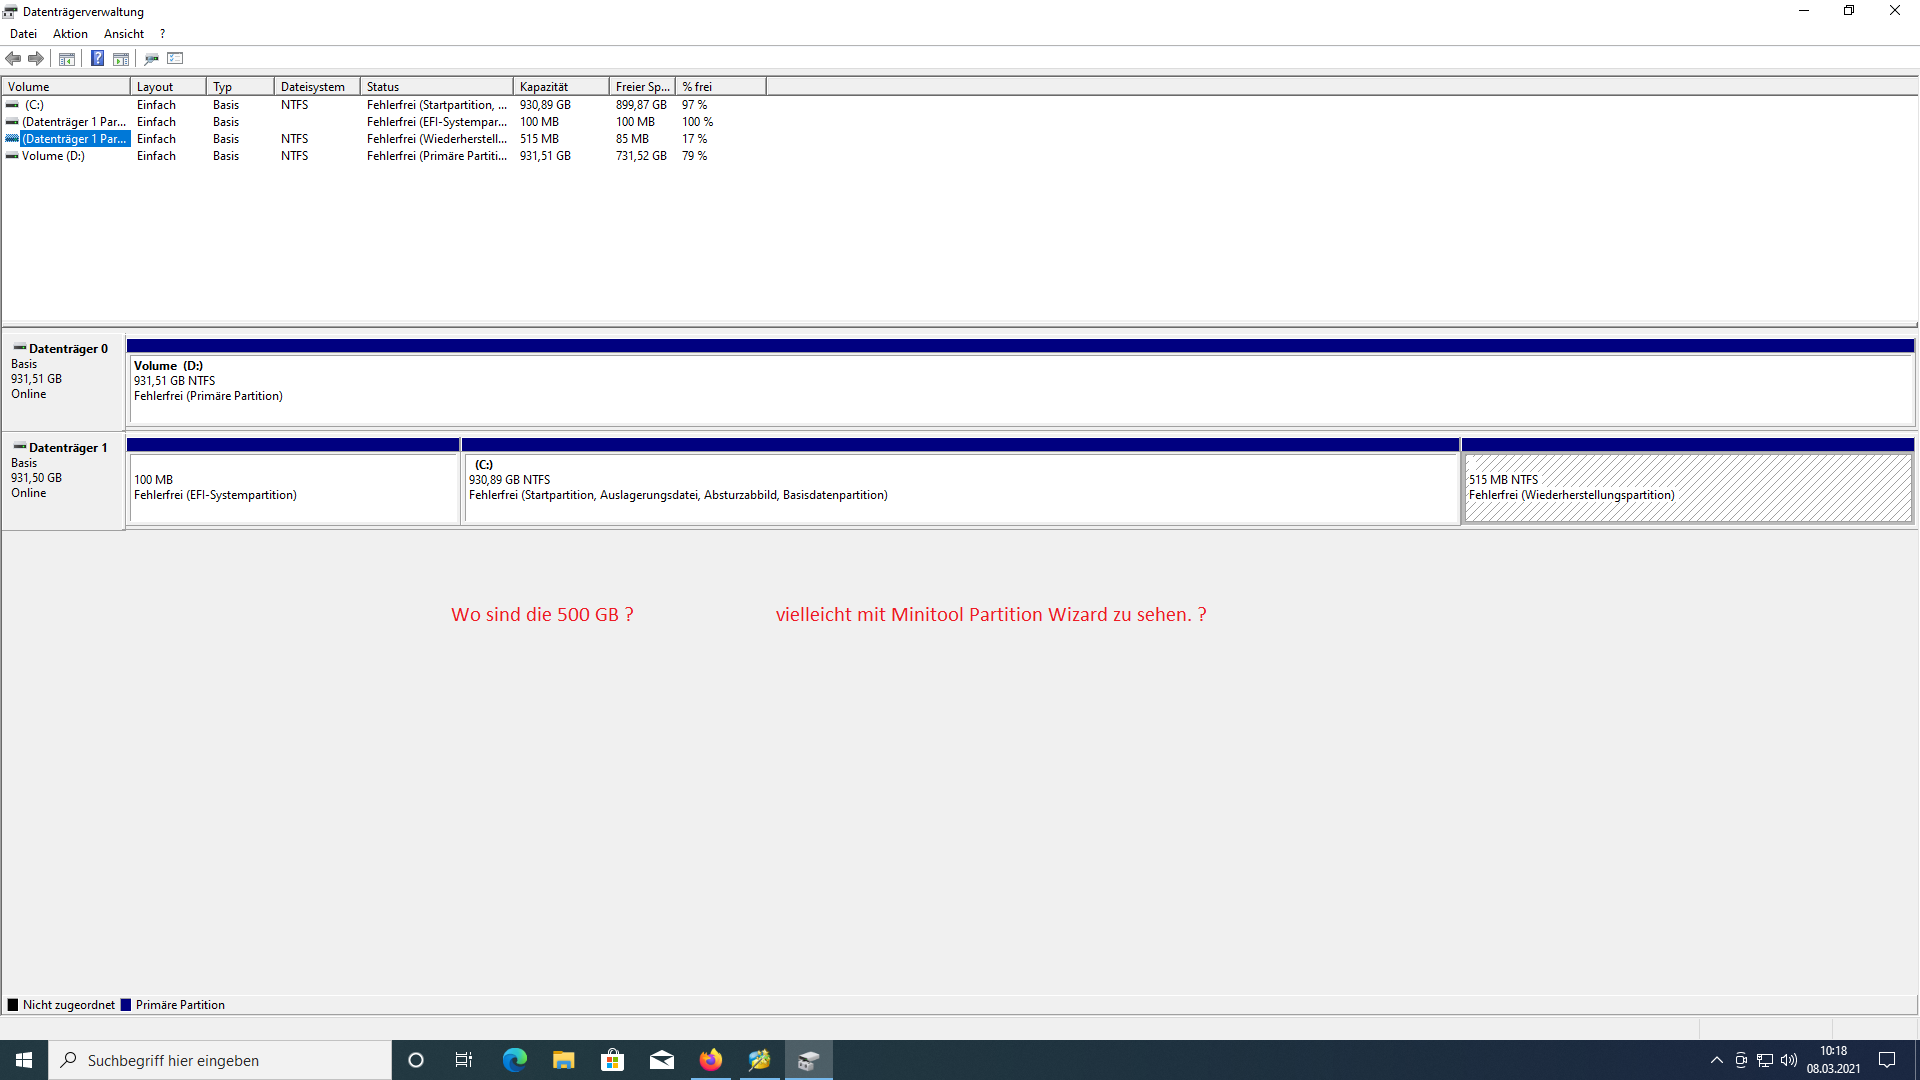The image size is (1920, 1080).
Task: Open Firefox from the taskbar
Action: (711, 1060)
